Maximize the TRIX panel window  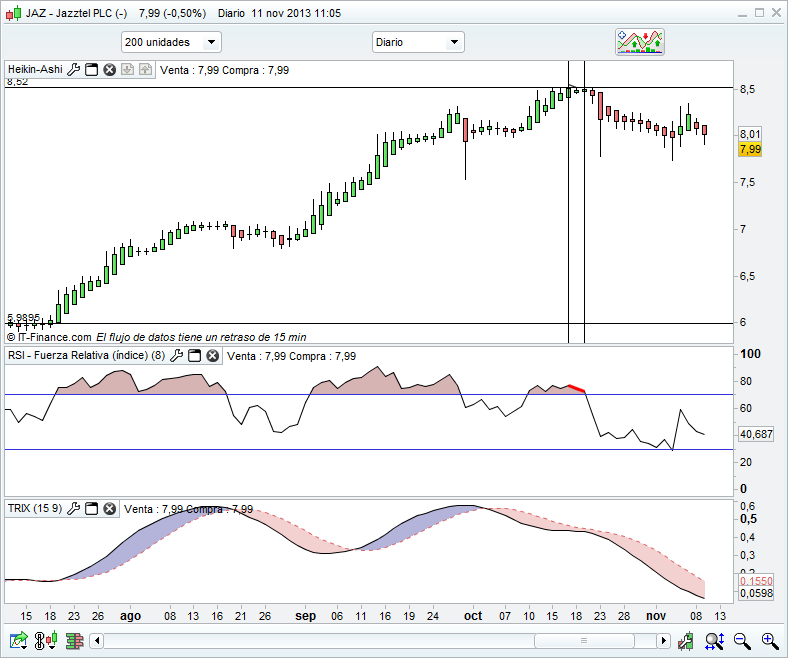[91, 508]
